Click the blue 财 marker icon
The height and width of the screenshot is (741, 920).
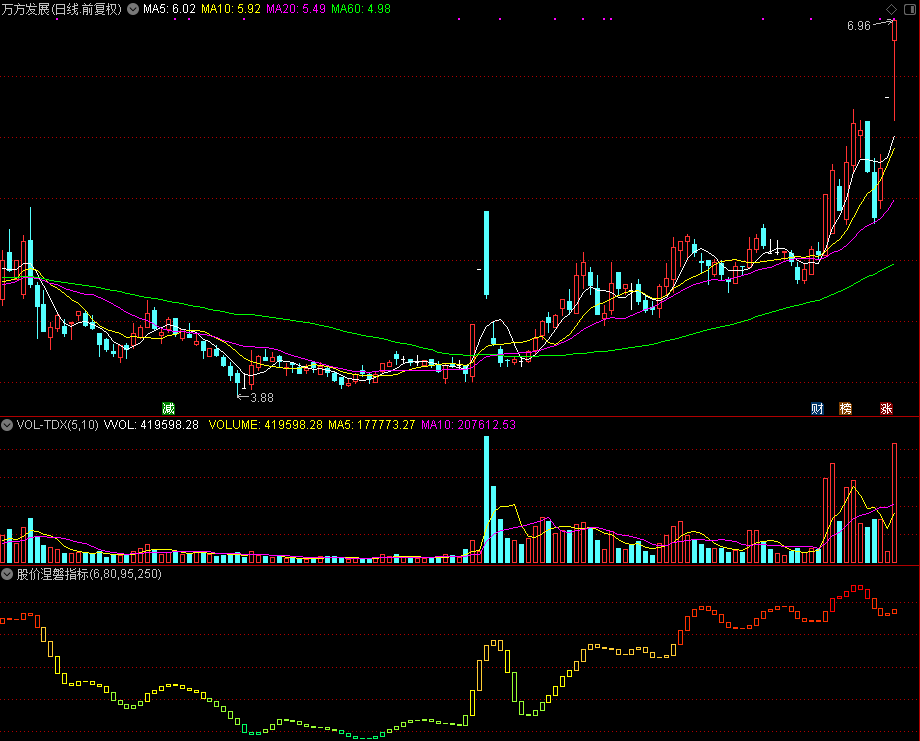(817, 408)
